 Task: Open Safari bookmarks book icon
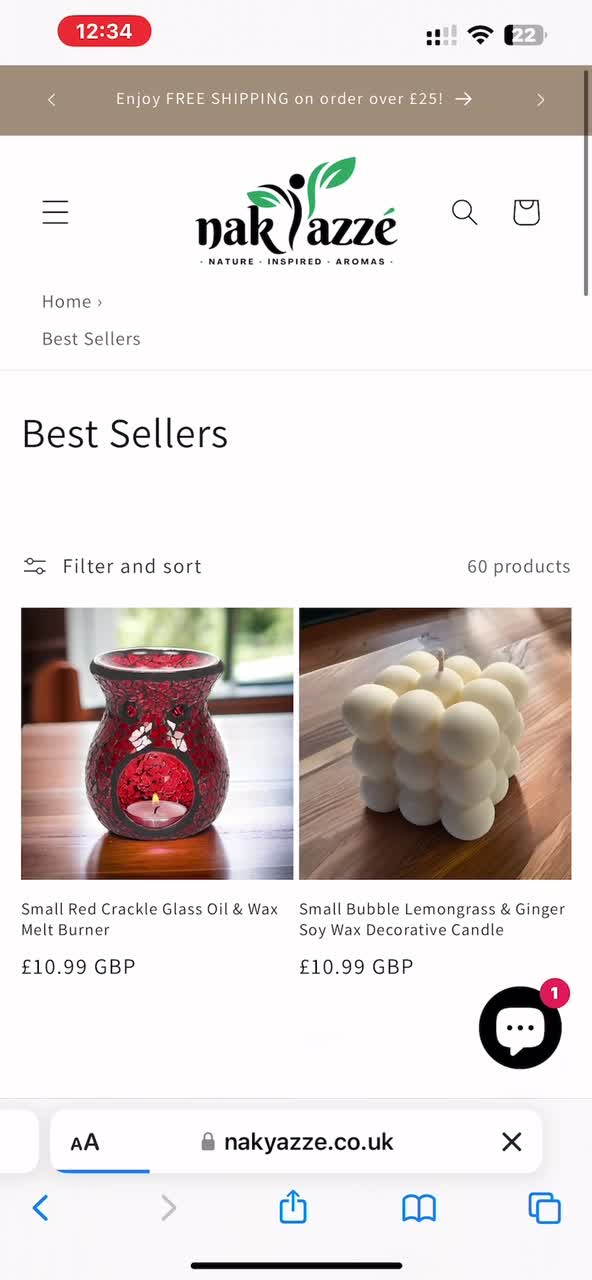419,1208
